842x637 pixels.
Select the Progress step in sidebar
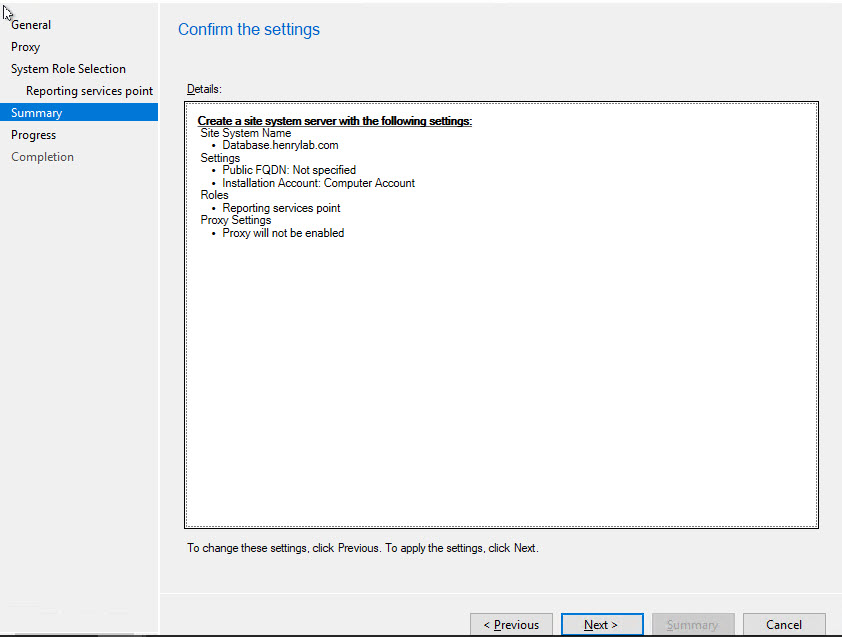(x=34, y=135)
